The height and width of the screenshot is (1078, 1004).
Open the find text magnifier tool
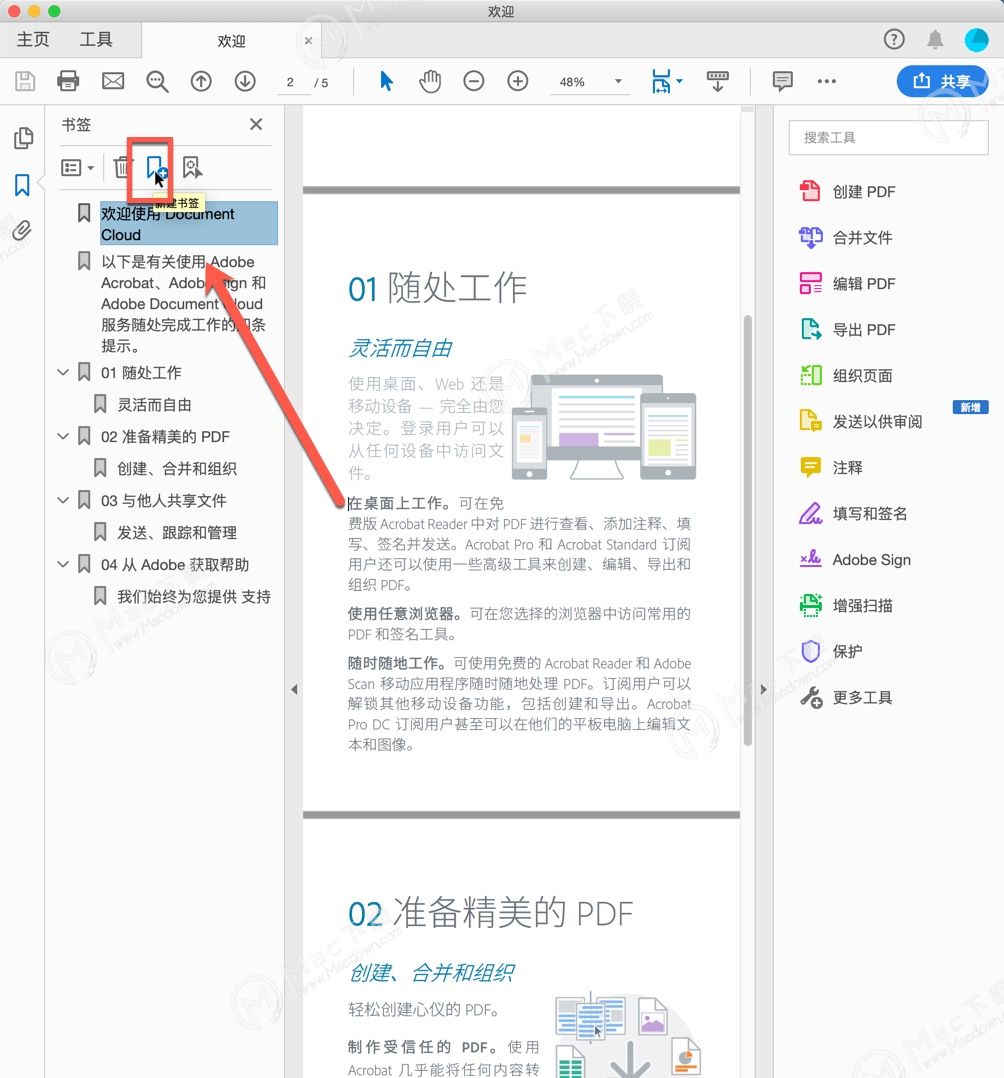pyautogui.click(x=157, y=82)
